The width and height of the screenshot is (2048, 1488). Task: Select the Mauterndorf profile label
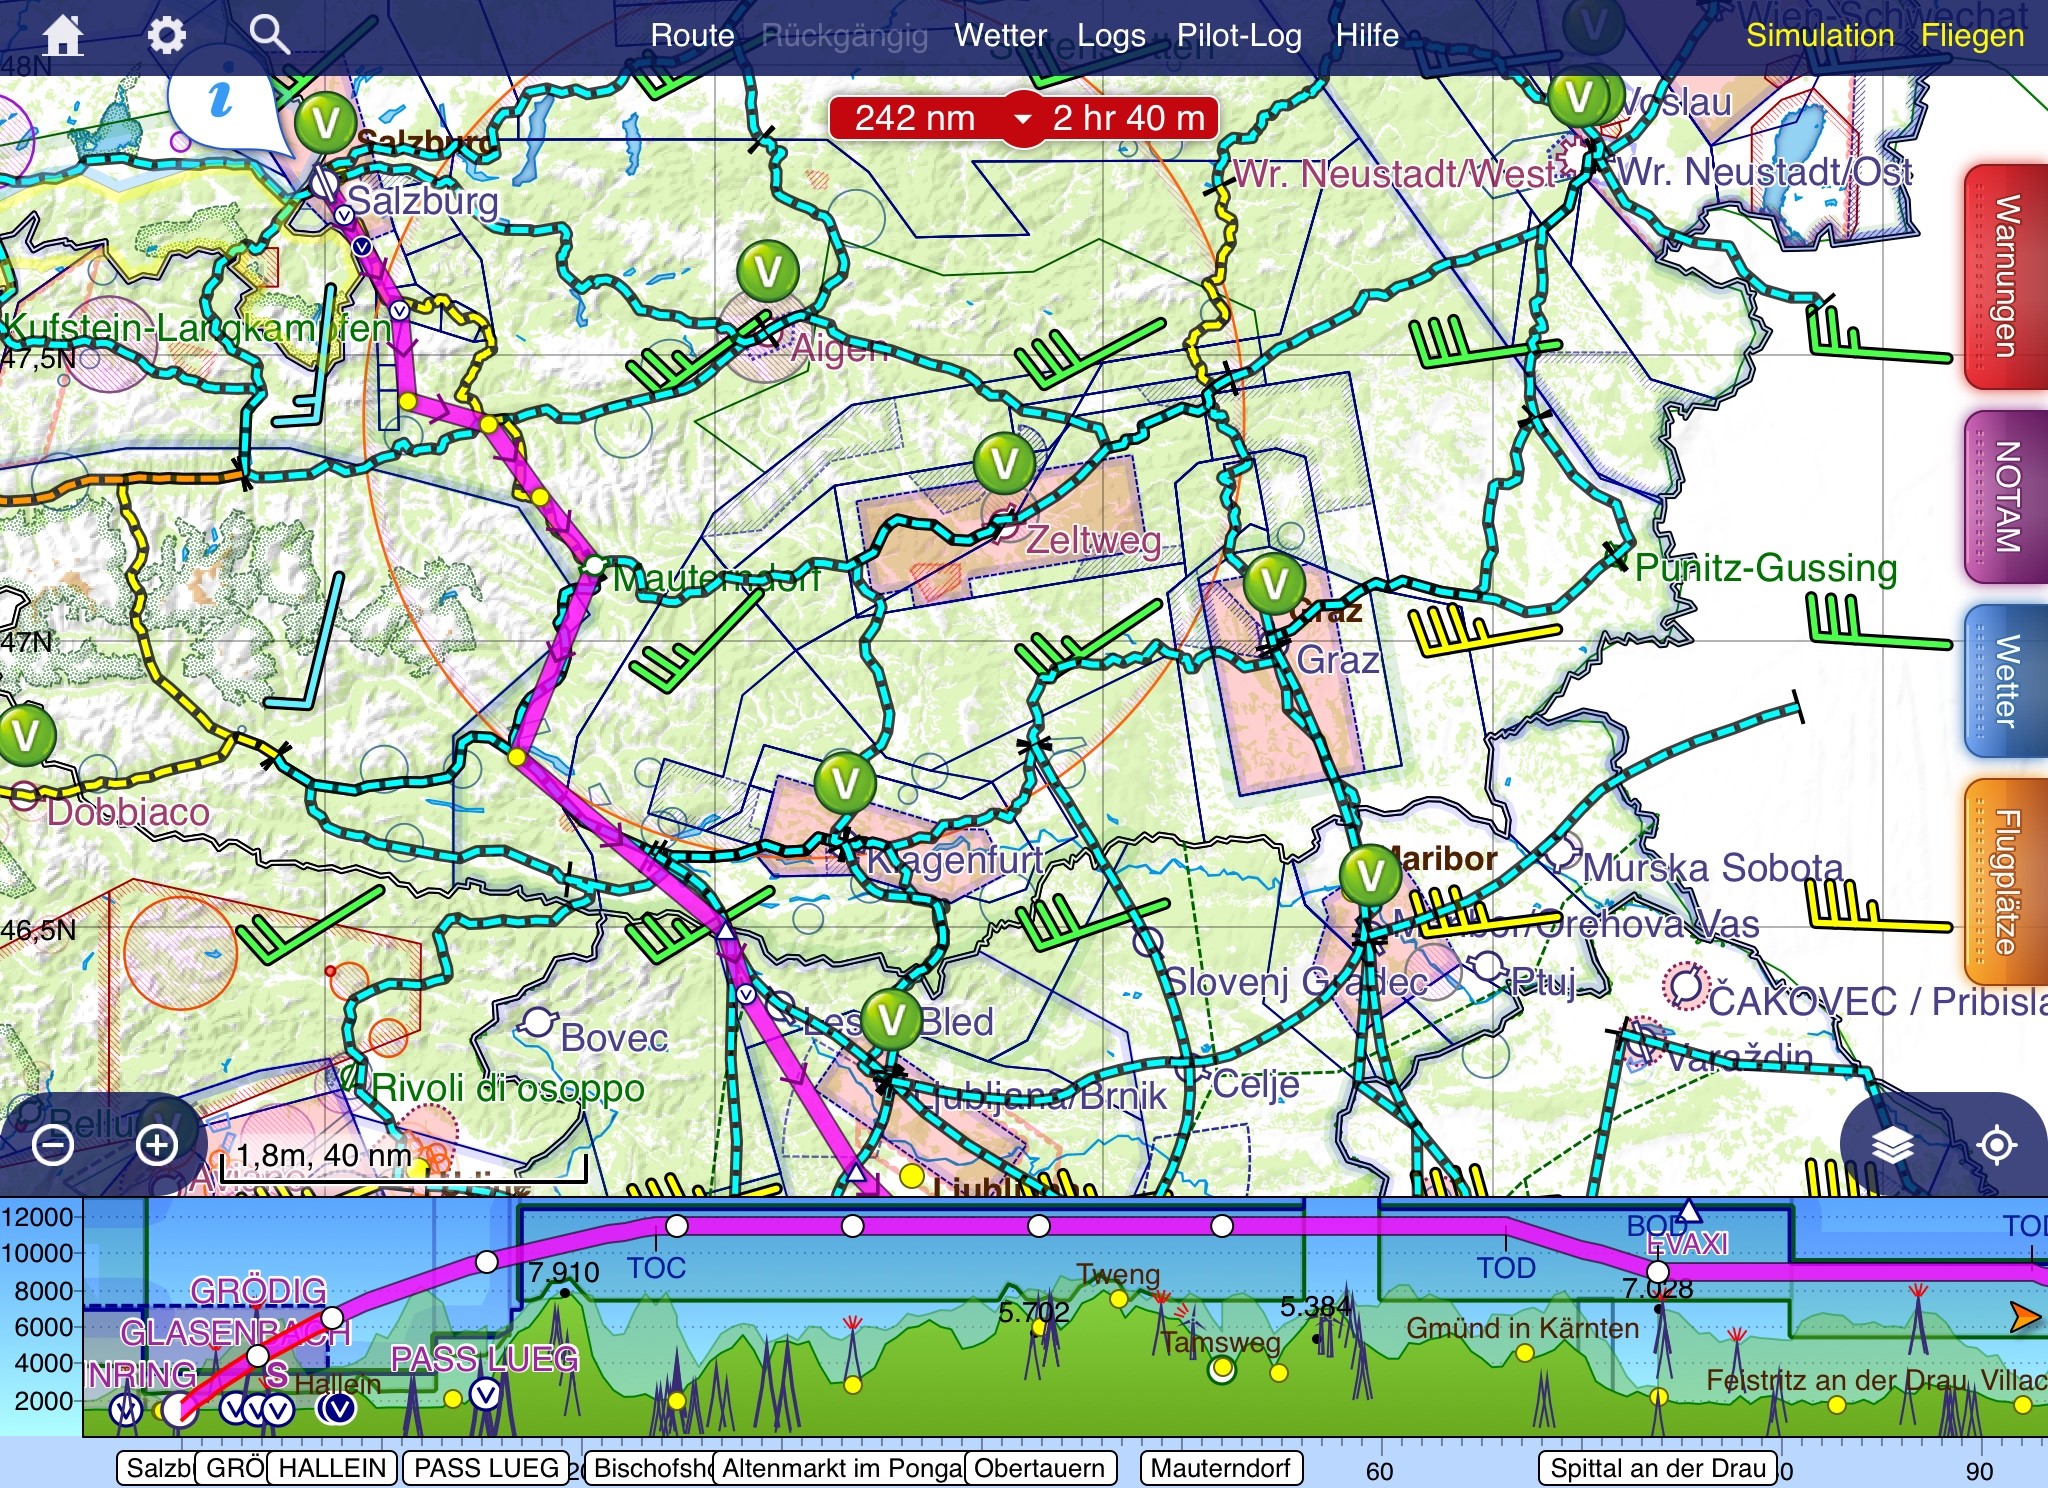[x=1221, y=1468]
